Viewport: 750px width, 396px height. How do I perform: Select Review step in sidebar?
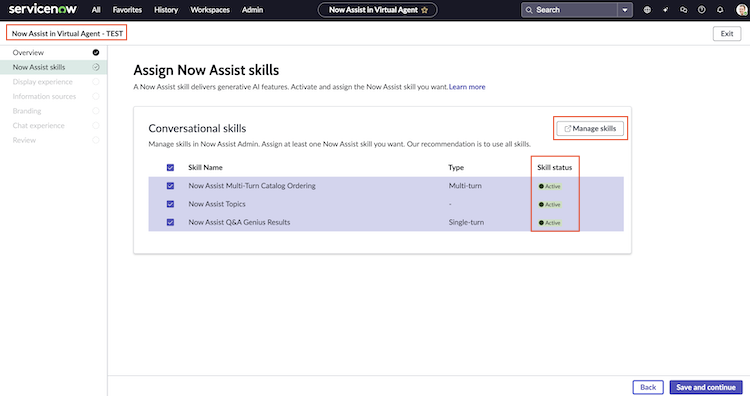pos(54,140)
